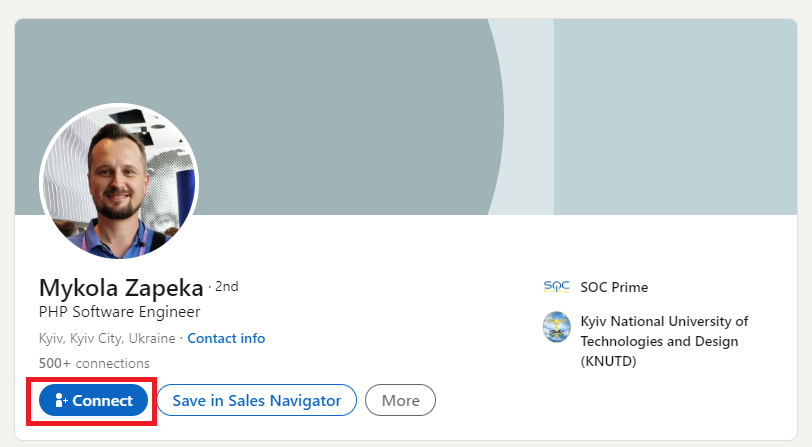812x447 pixels.
Task: Open the More actions menu
Action: [x=400, y=400]
